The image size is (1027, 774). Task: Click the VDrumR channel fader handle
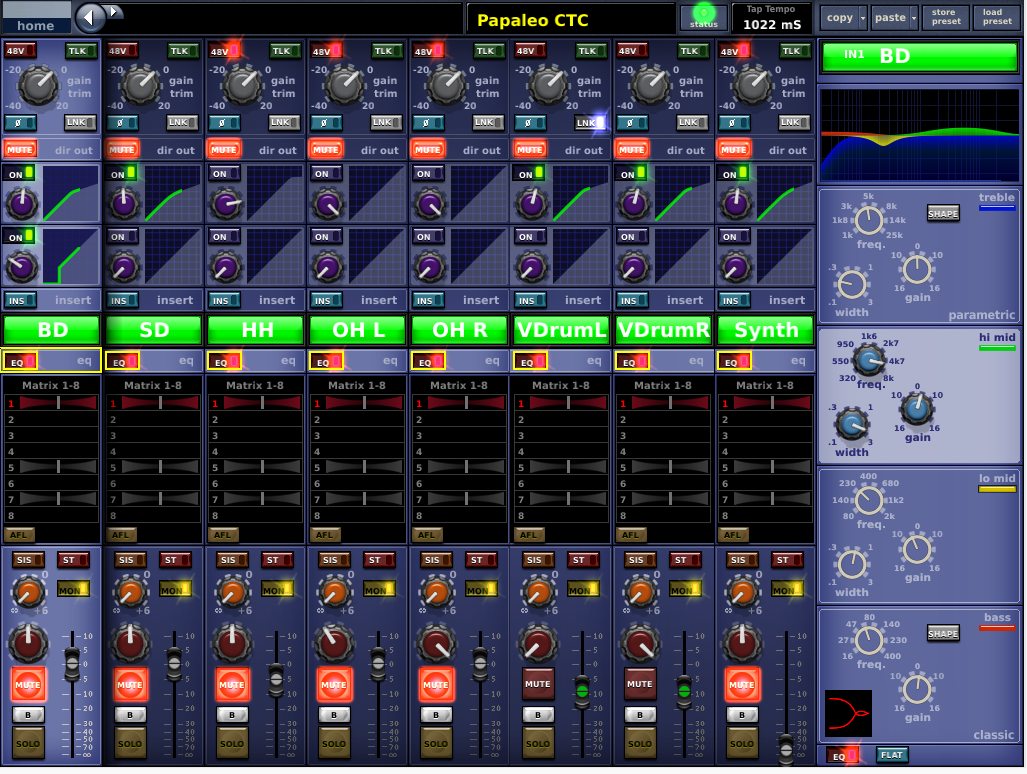pyautogui.click(x=683, y=689)
